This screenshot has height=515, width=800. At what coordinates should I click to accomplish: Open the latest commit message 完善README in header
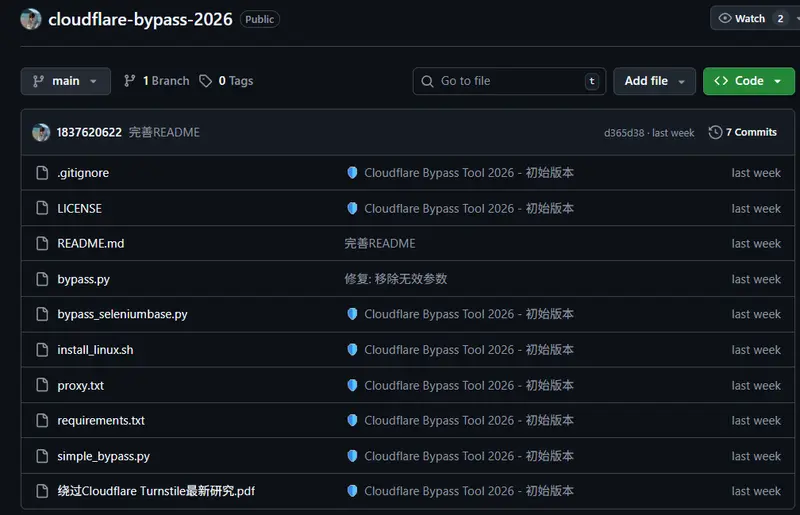(164, 132)
